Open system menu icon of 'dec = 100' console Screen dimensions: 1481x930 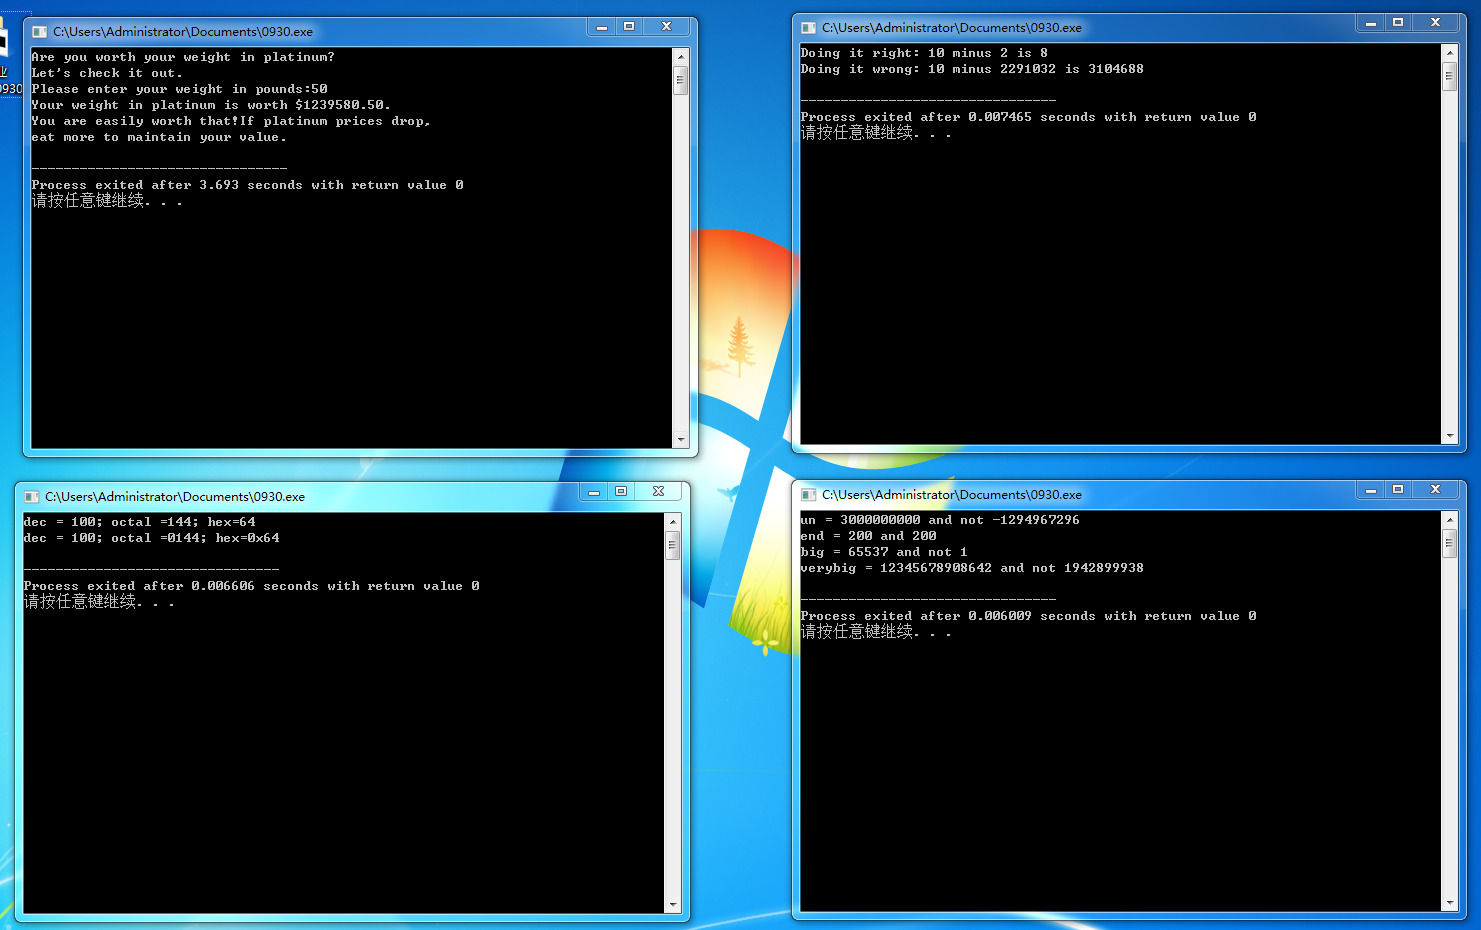[32, 497]
